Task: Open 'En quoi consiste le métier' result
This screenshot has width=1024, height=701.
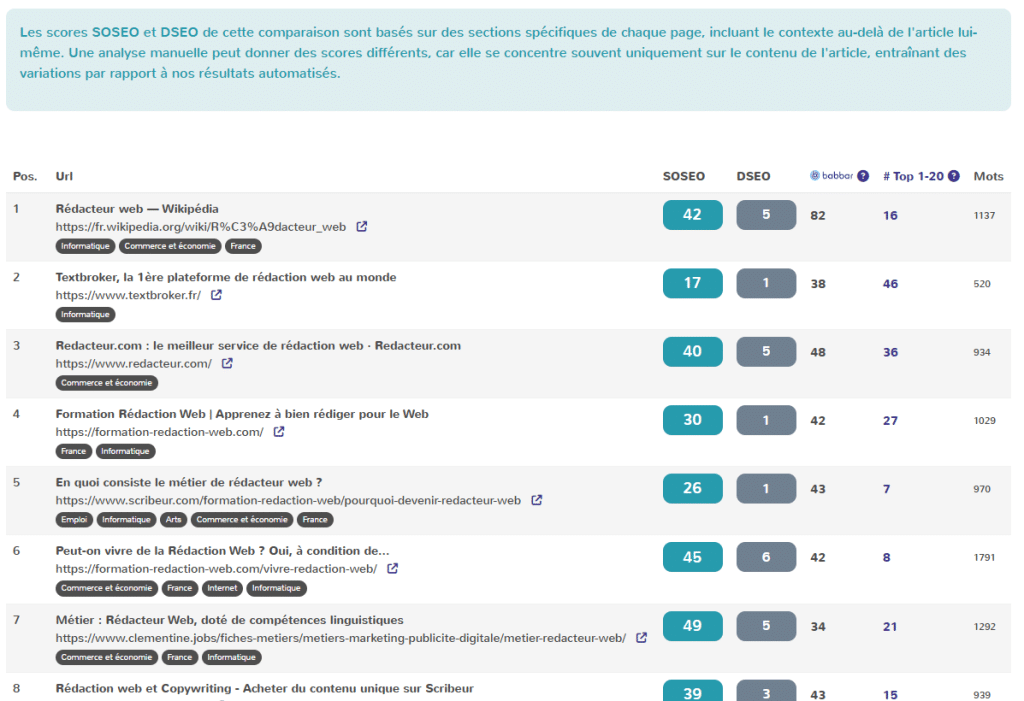Action: tap(189, 483)
